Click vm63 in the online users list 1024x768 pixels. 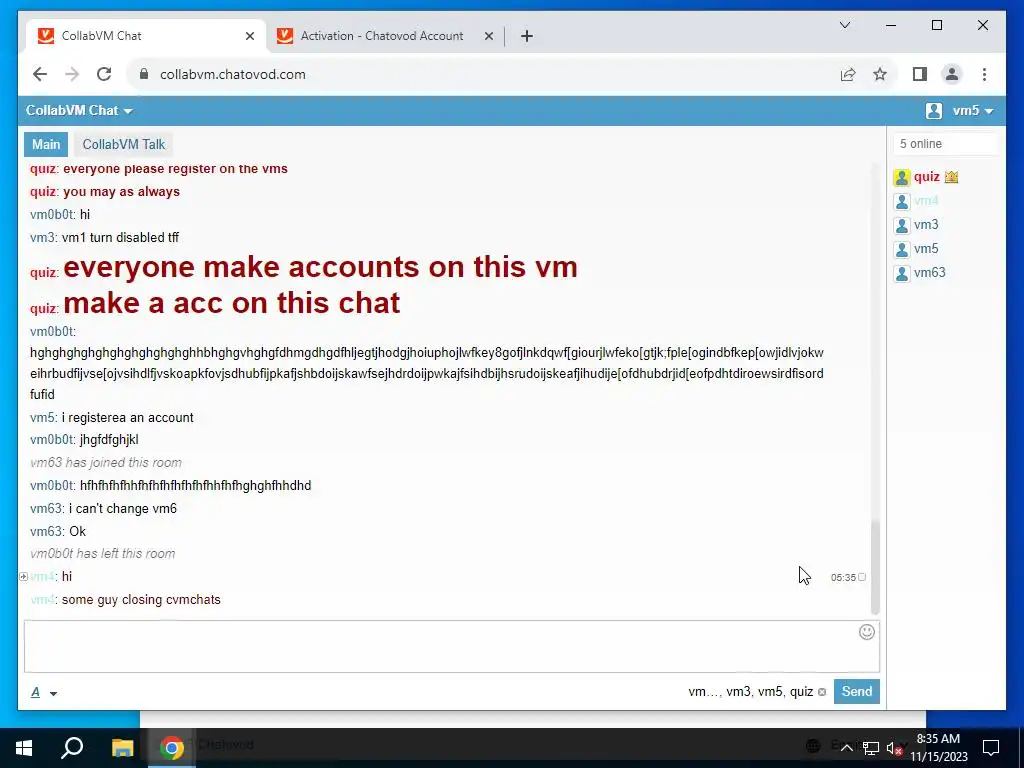pyautogui.click(x=929, y=273)
